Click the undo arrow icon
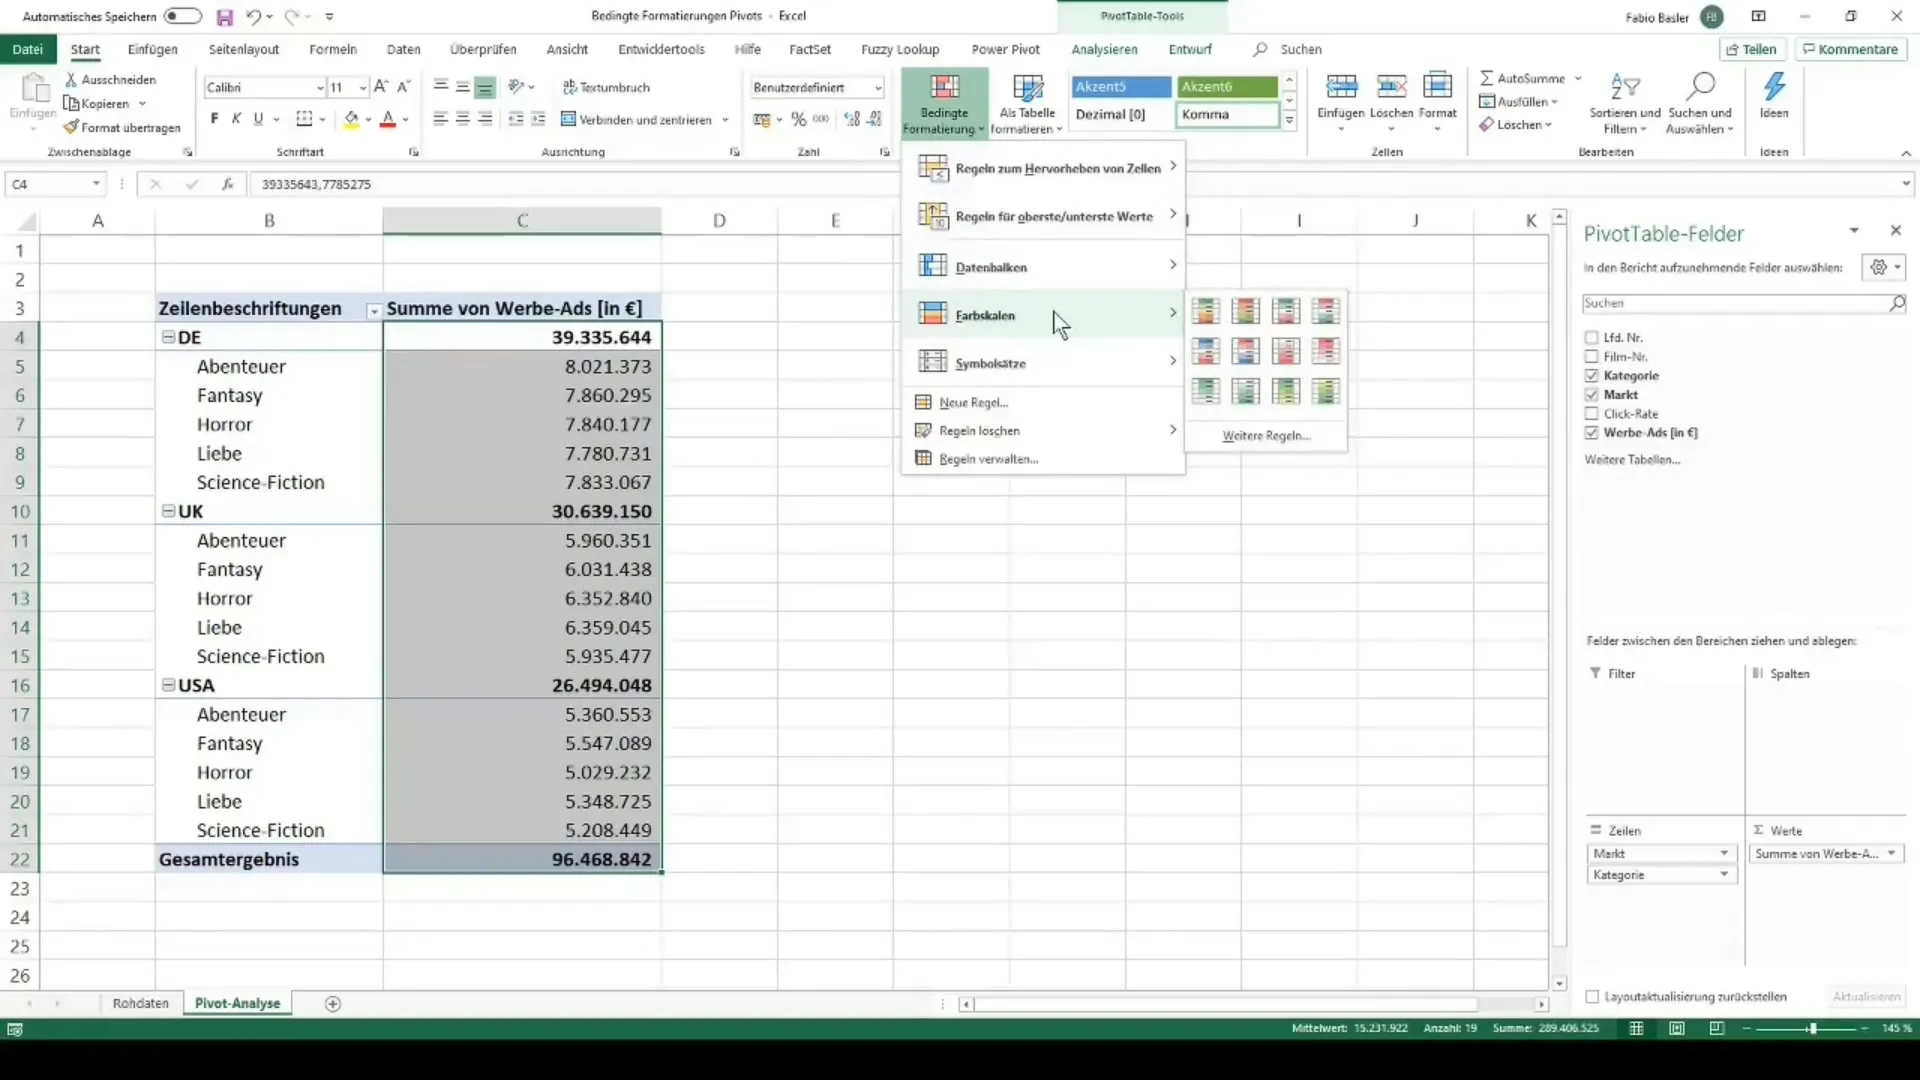The width and height of the screenshot is (1920, 1080). 253,17
